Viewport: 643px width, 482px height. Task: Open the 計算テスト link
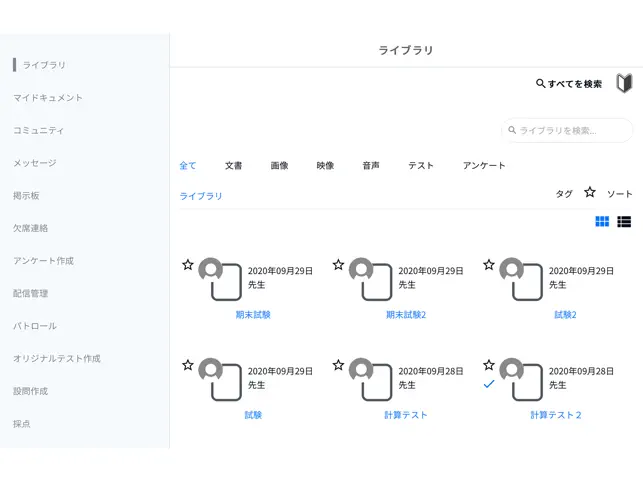click(x=406, y=415)
